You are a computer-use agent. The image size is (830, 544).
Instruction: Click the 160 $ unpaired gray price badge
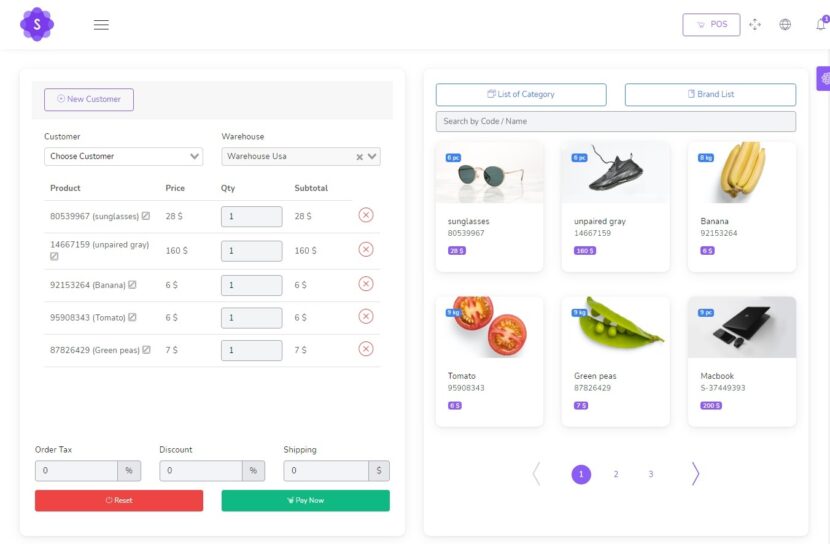point(585,251)
